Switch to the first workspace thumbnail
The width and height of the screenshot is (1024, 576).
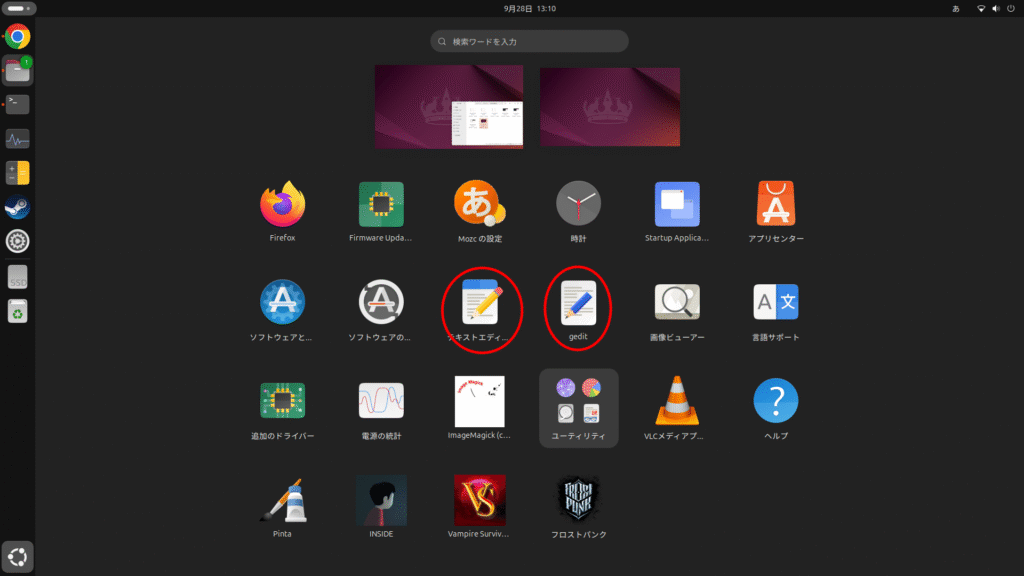click(449, 106)
